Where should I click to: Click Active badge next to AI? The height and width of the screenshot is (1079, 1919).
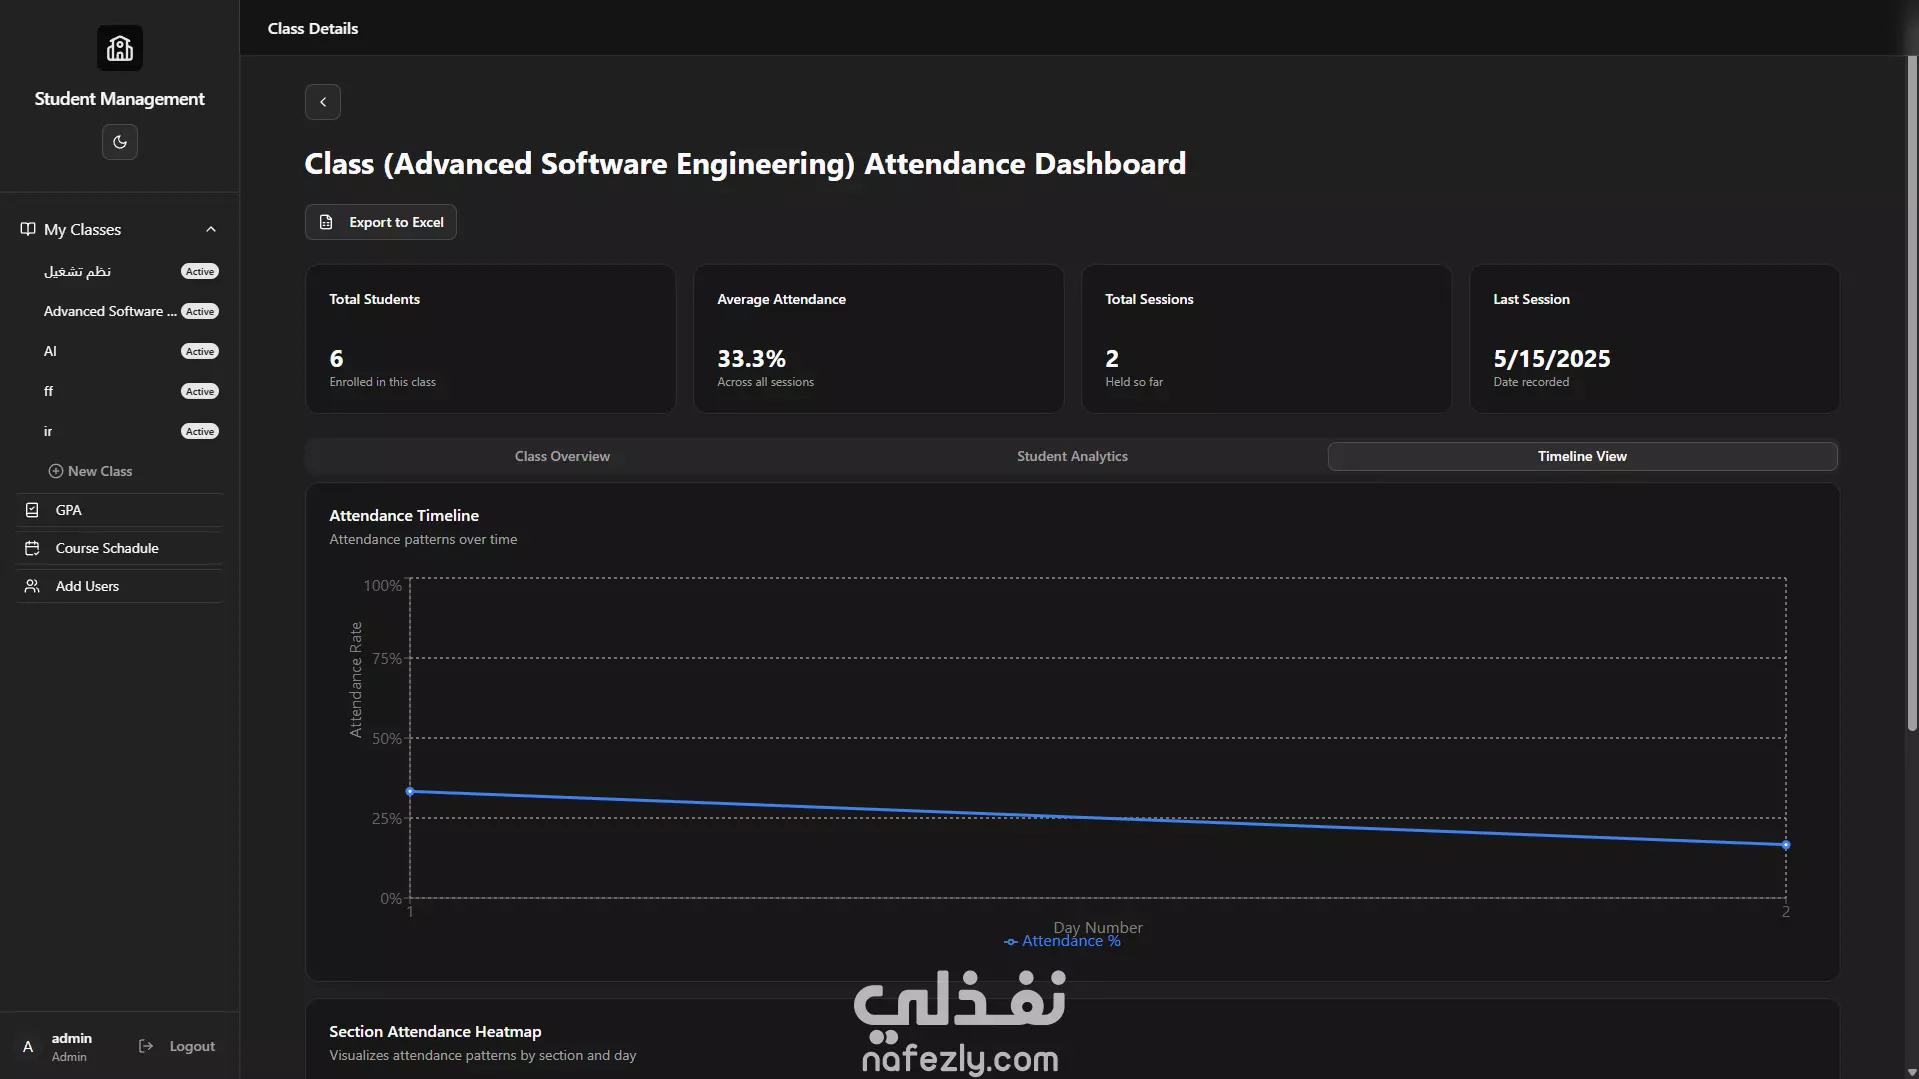(x=200, y=351)
